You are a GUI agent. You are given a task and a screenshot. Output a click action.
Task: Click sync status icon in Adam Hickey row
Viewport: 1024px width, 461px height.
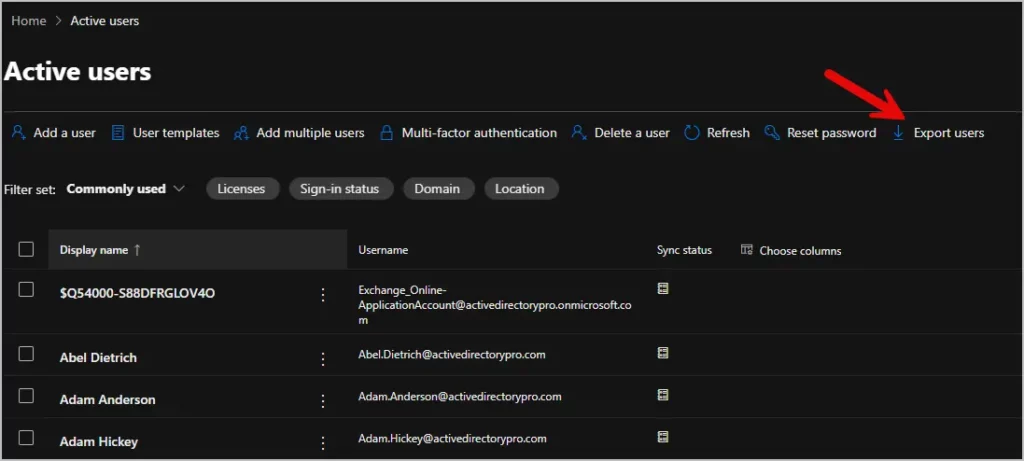[663, 437]
